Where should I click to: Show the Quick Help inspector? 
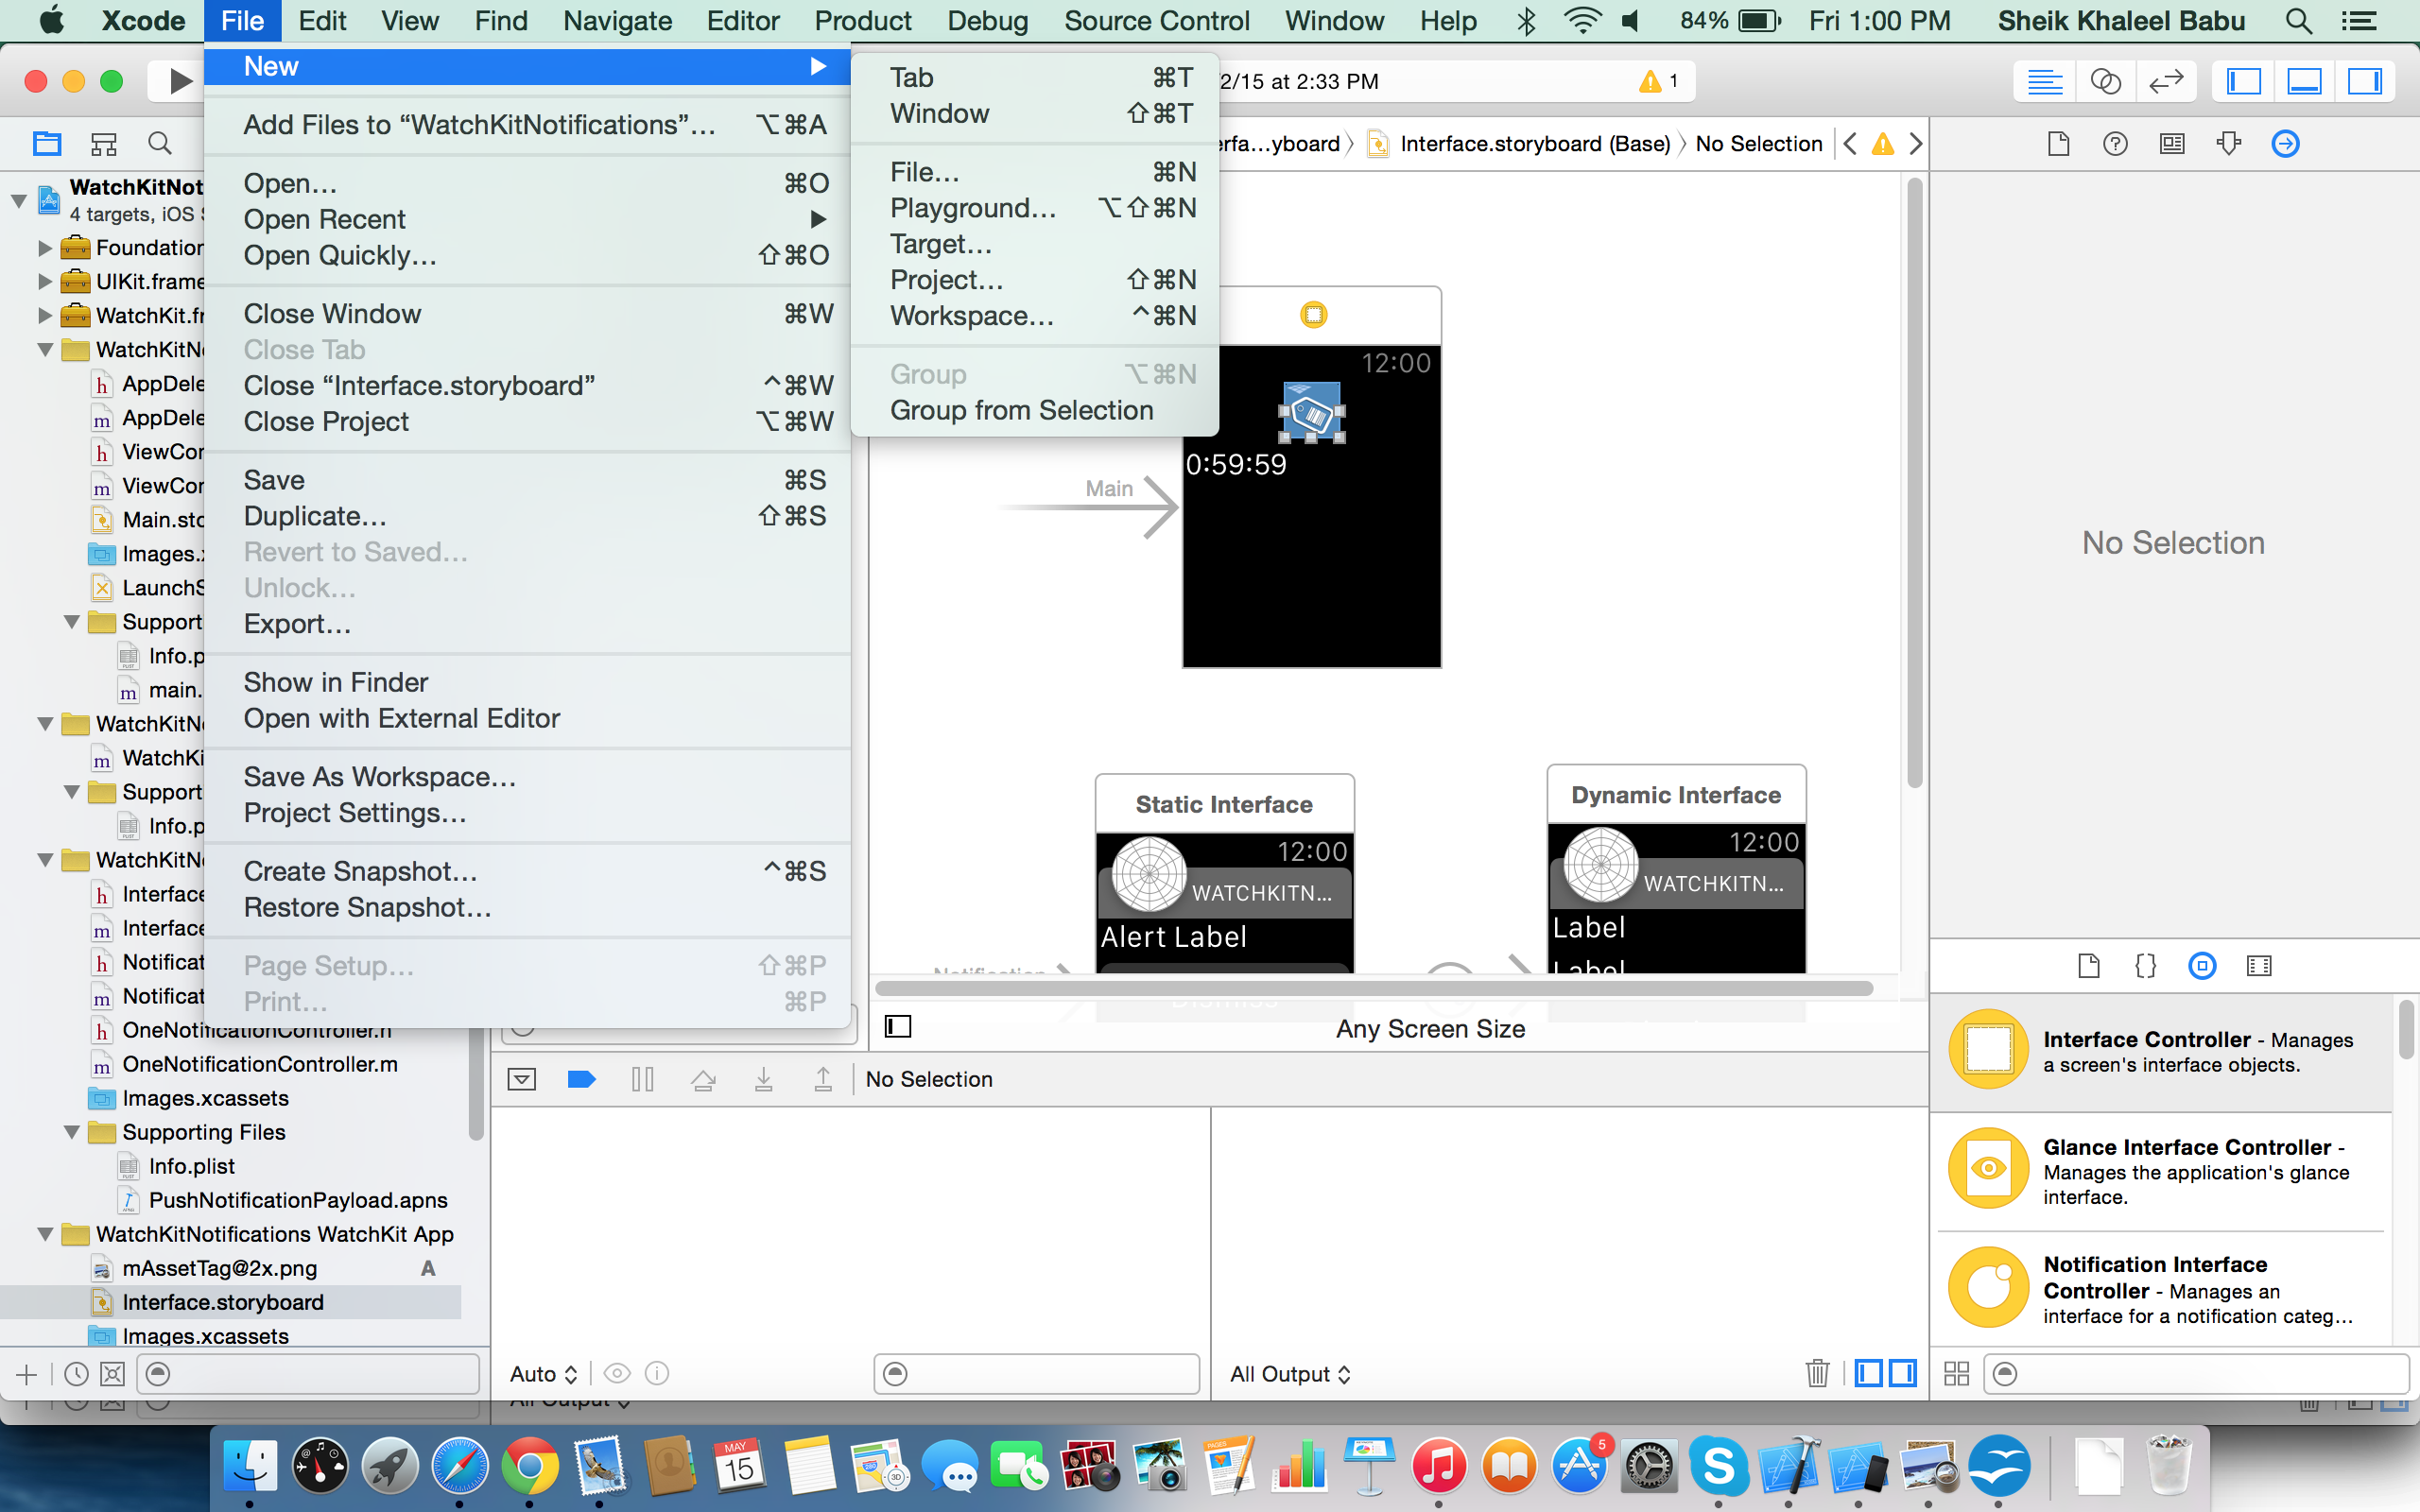pyautogui.click(x=2115, y=144)
